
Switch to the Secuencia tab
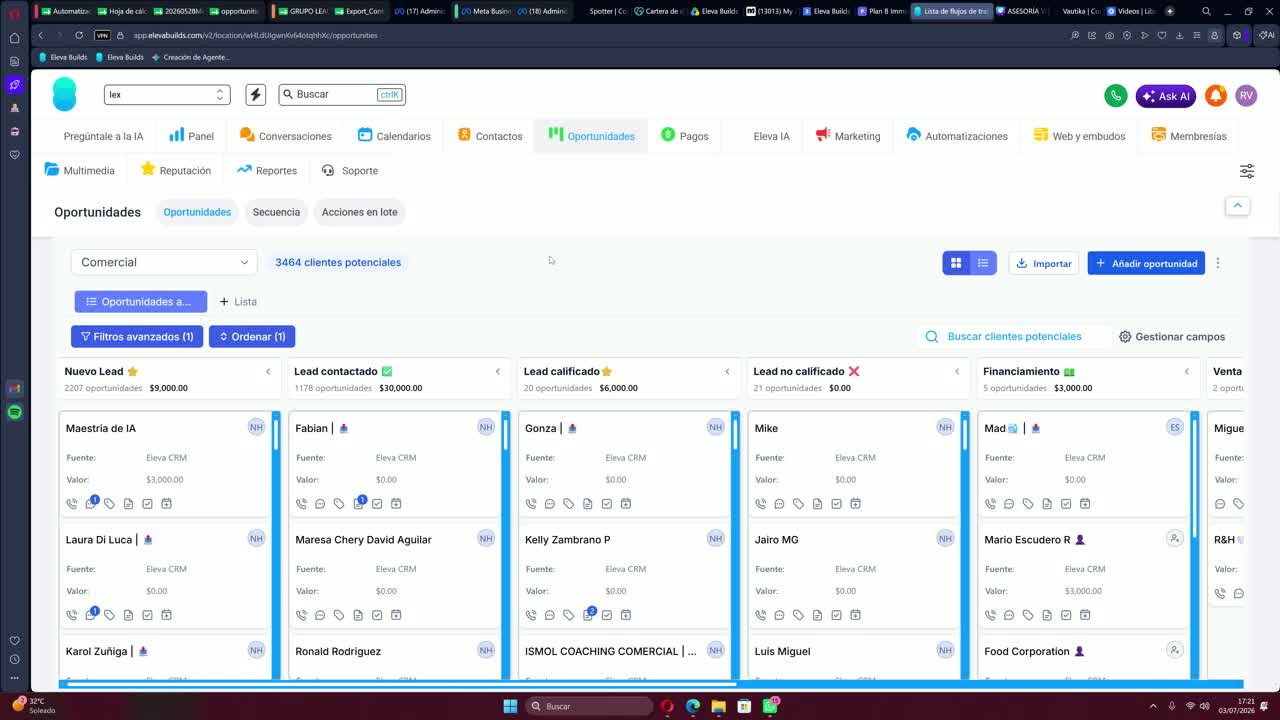point(276,212)
